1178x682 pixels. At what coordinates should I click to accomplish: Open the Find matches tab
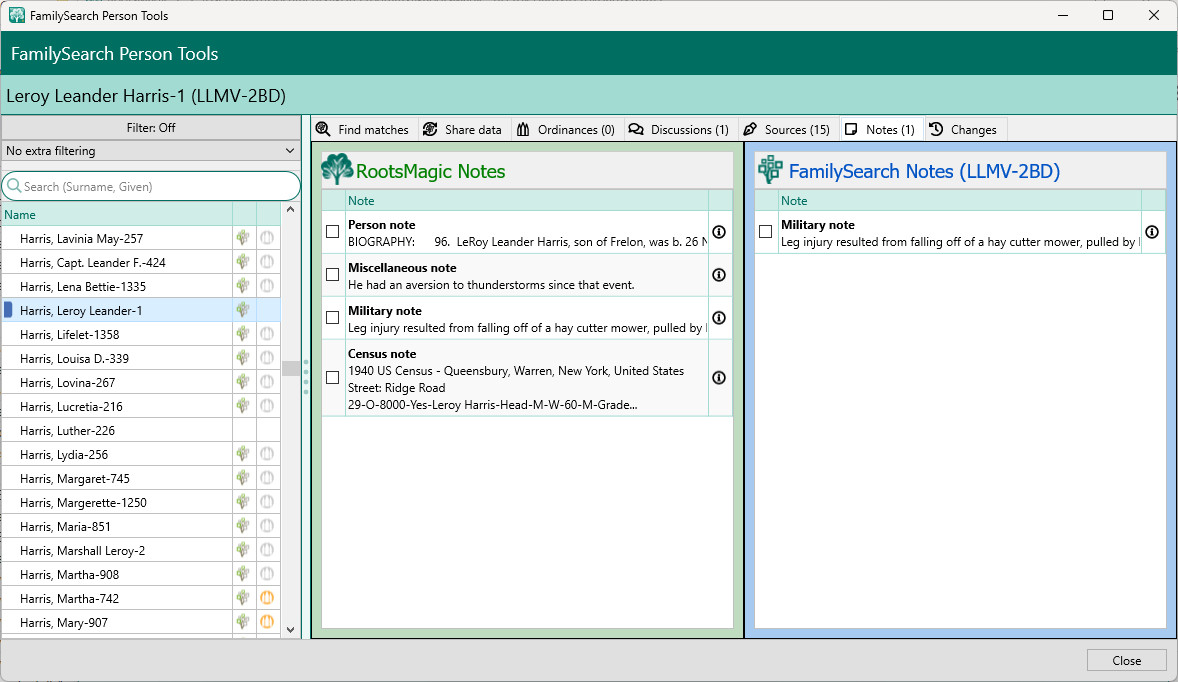coord(363,130)
